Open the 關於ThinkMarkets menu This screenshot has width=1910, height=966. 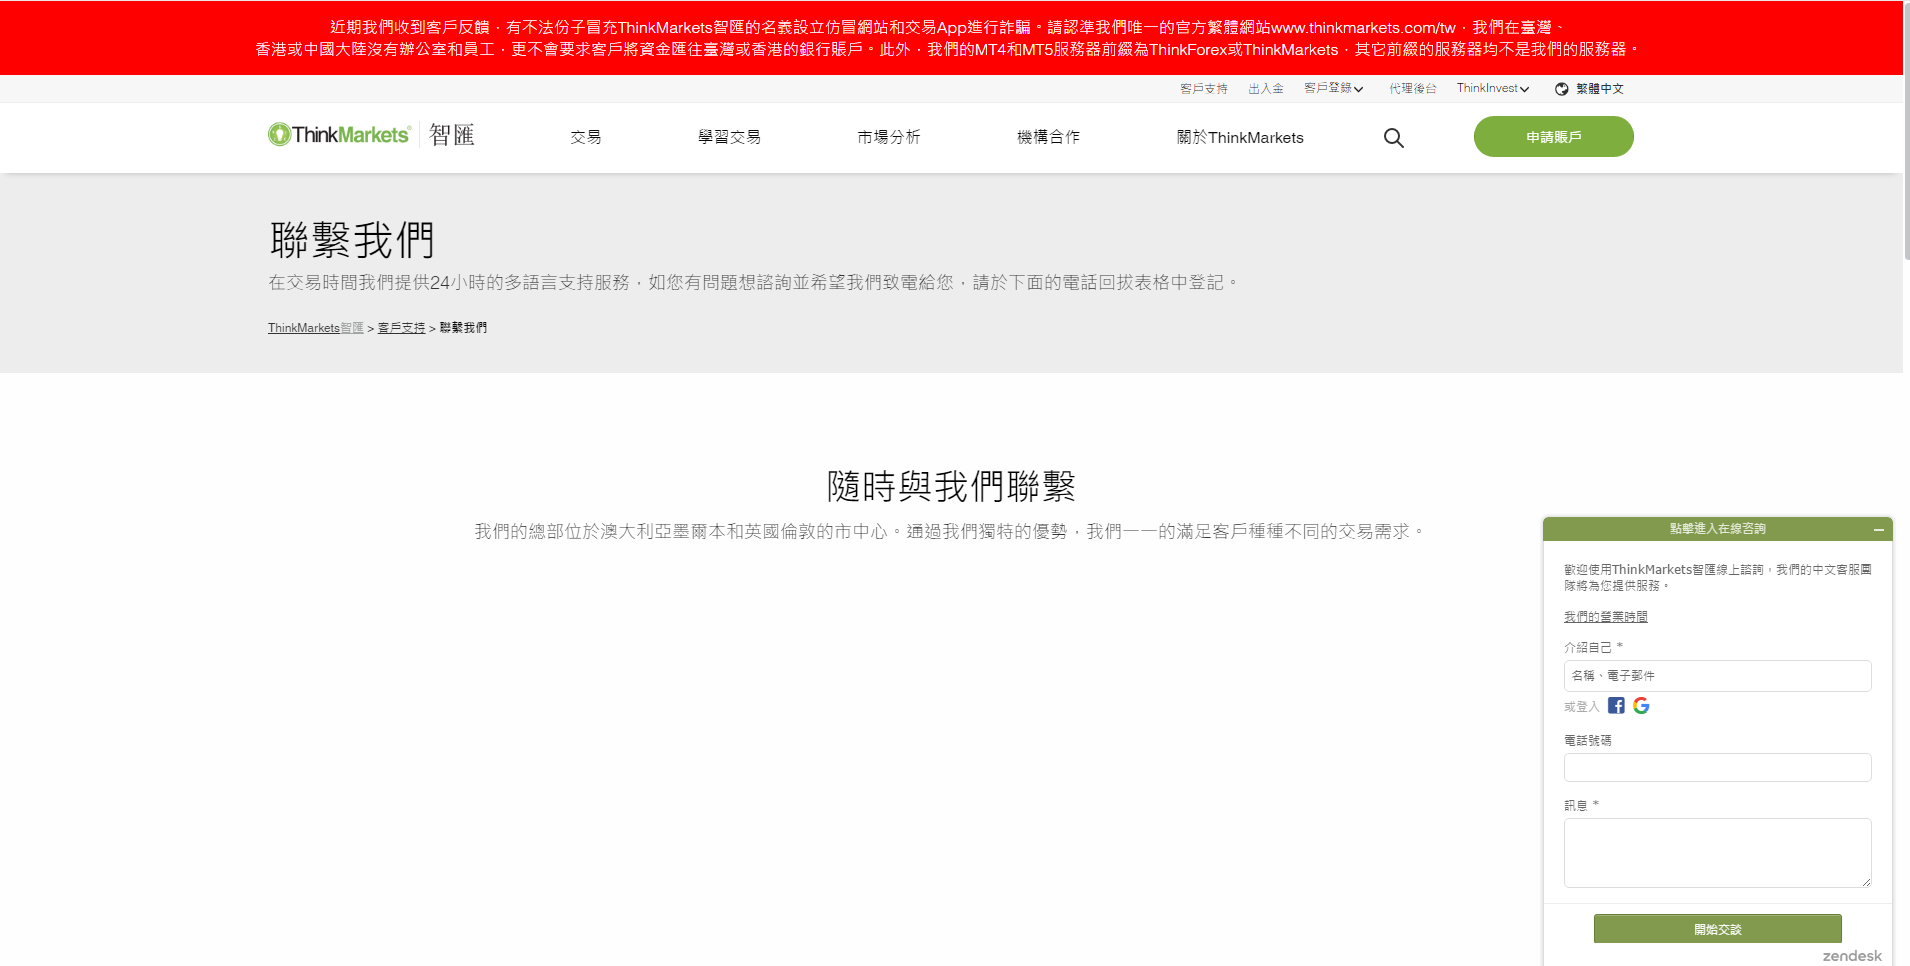1240,137
